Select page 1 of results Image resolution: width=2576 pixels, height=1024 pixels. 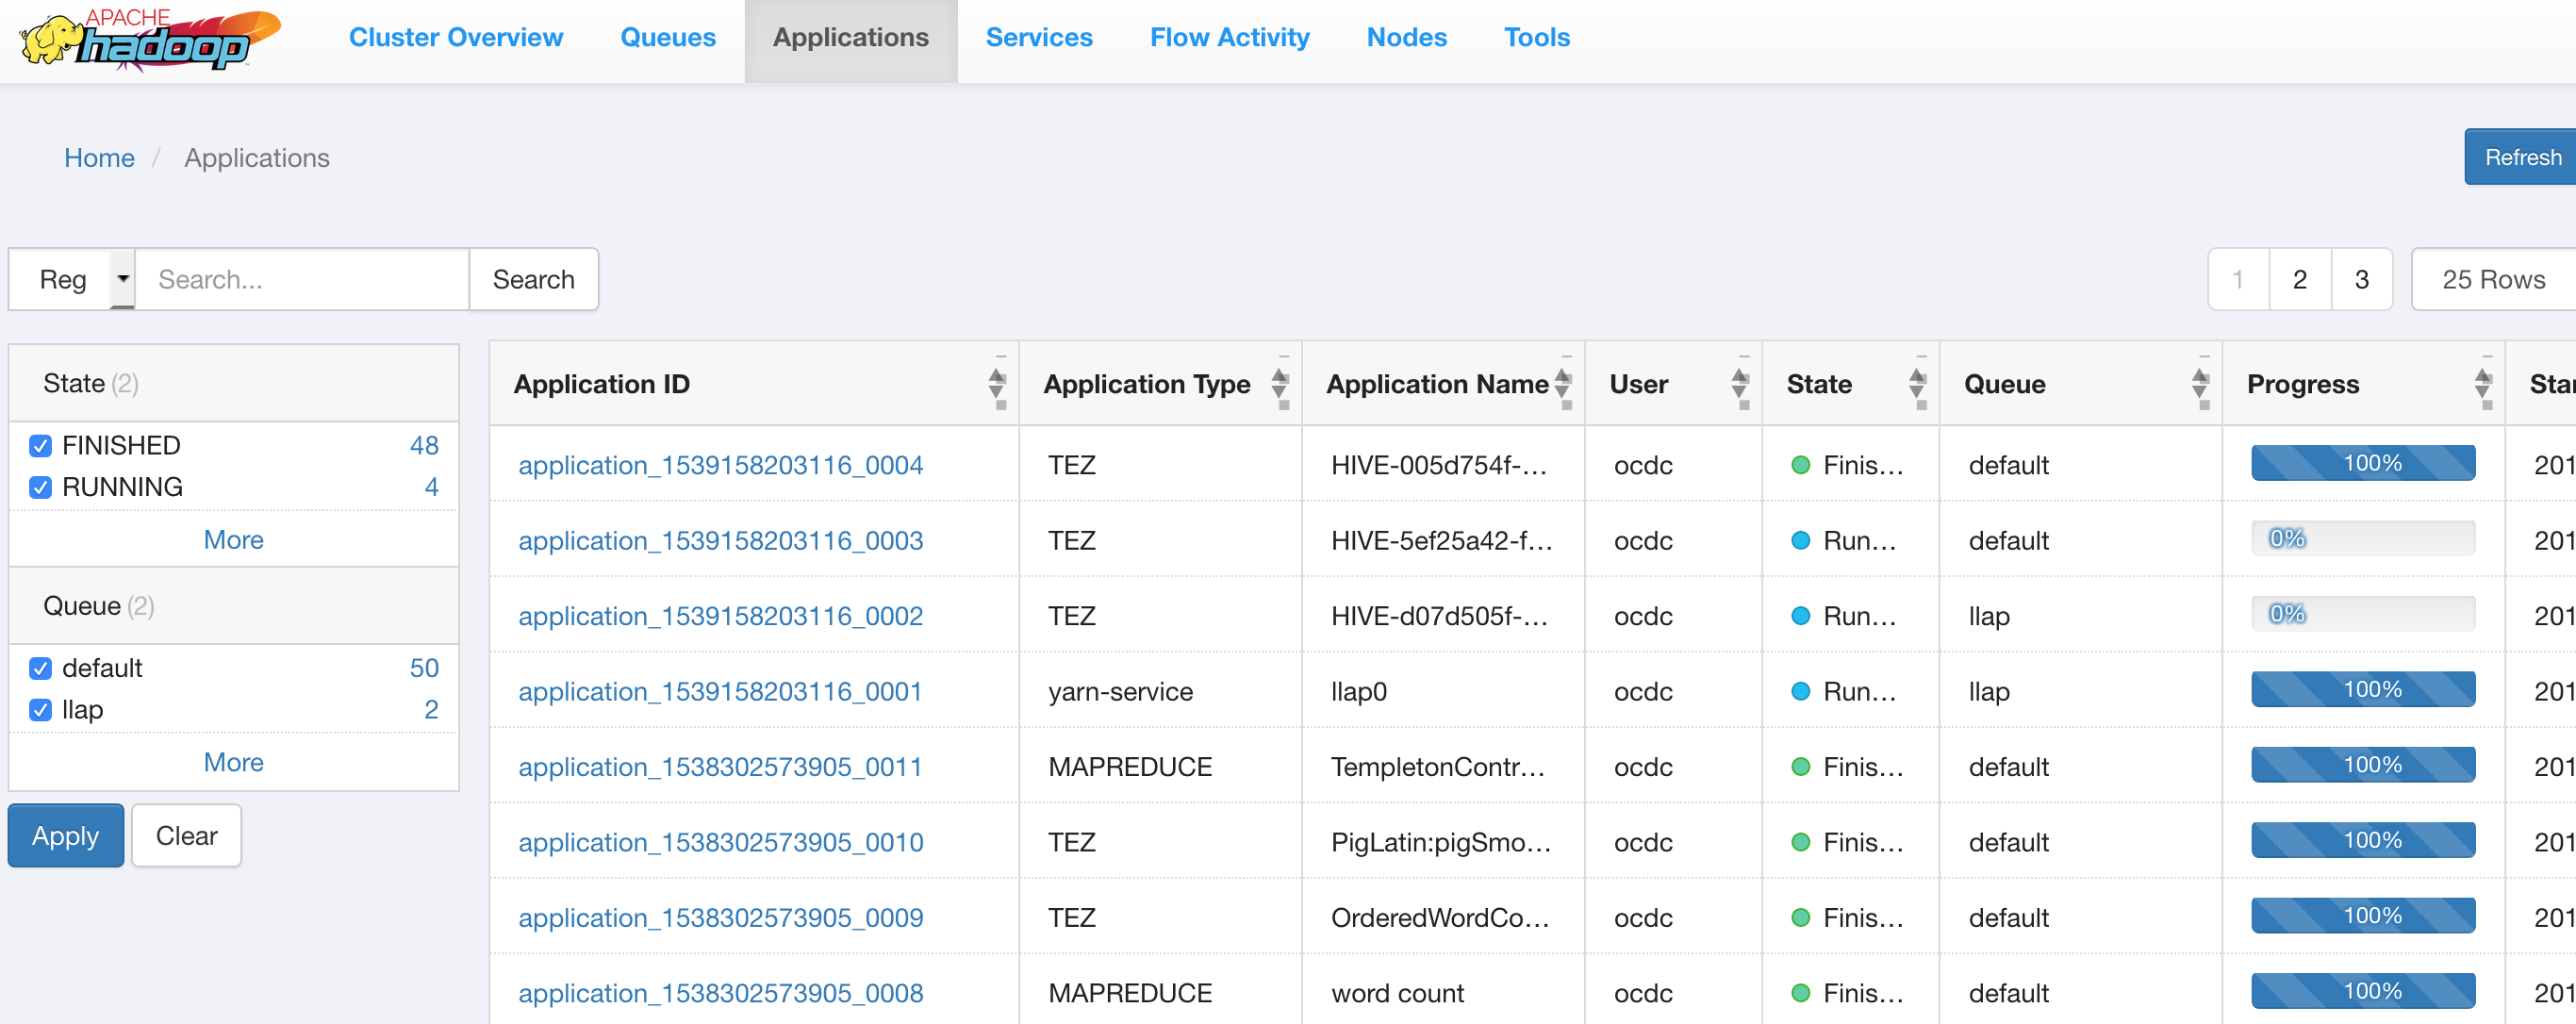2238,279
